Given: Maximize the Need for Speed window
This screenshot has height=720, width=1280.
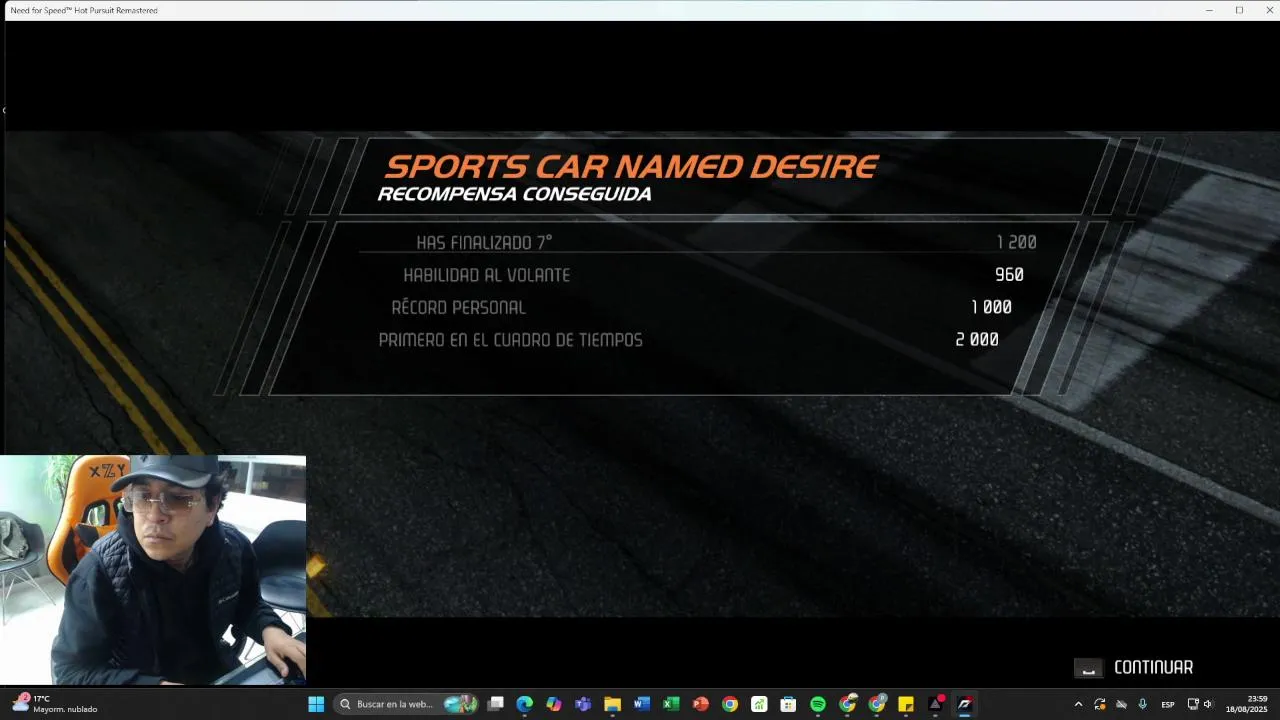Looking at the screenshot, I should [x=1239, y=10].
